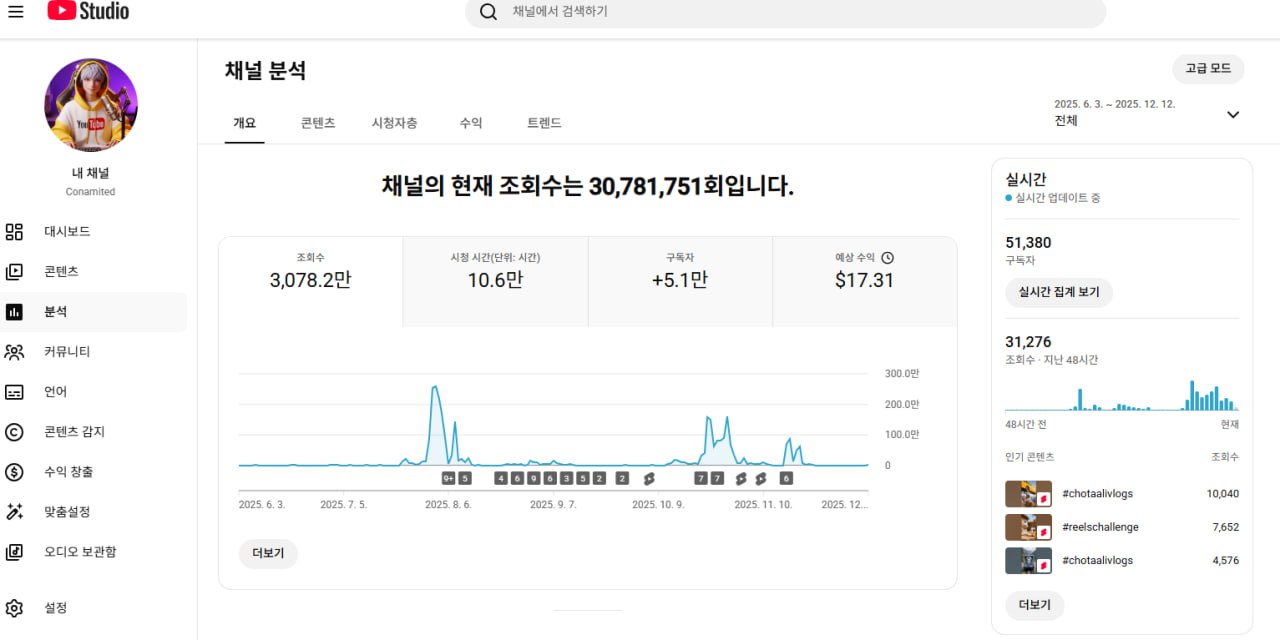Switch to the 트렌드 tab

(x=544, y=123)
